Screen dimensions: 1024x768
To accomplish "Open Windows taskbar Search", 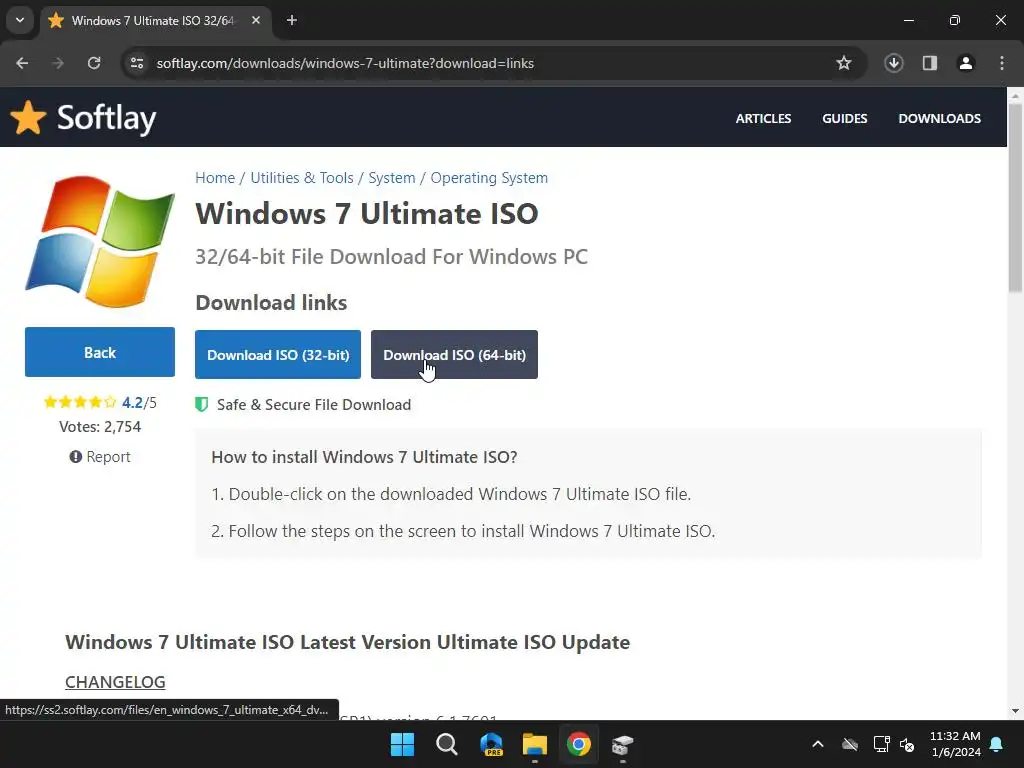I will (x=447, y=744).
